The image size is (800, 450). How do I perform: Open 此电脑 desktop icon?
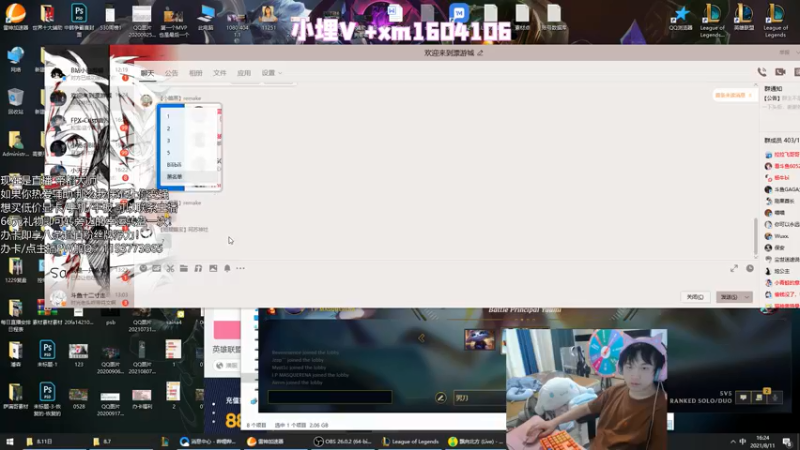pyautogui.click(x=206, y=18)
